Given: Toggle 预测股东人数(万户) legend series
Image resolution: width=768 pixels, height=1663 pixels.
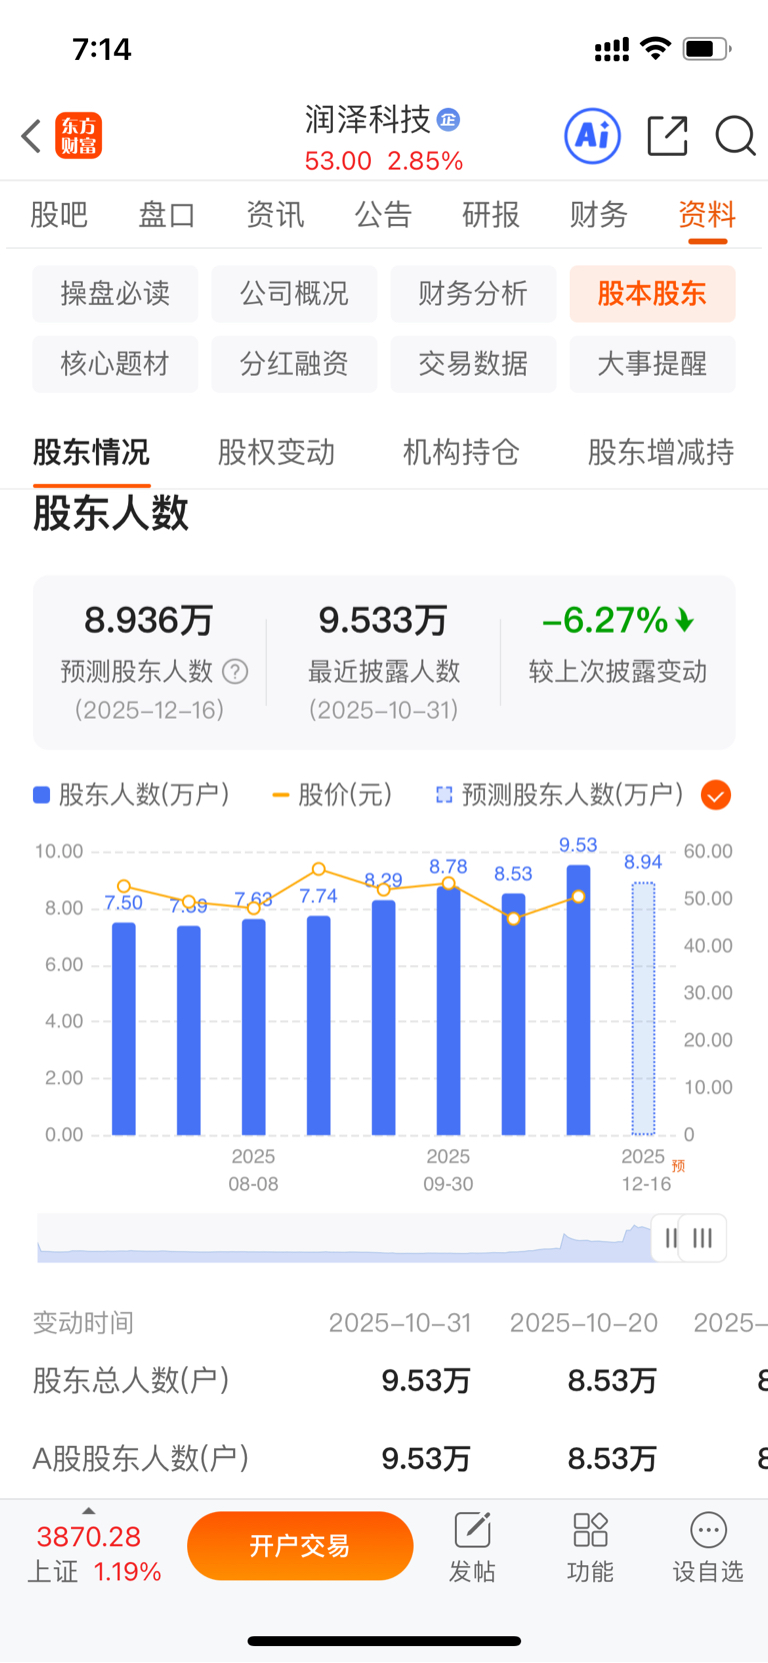Looking at the screenshot, I should pyautogui.click(x=560, y=795).
